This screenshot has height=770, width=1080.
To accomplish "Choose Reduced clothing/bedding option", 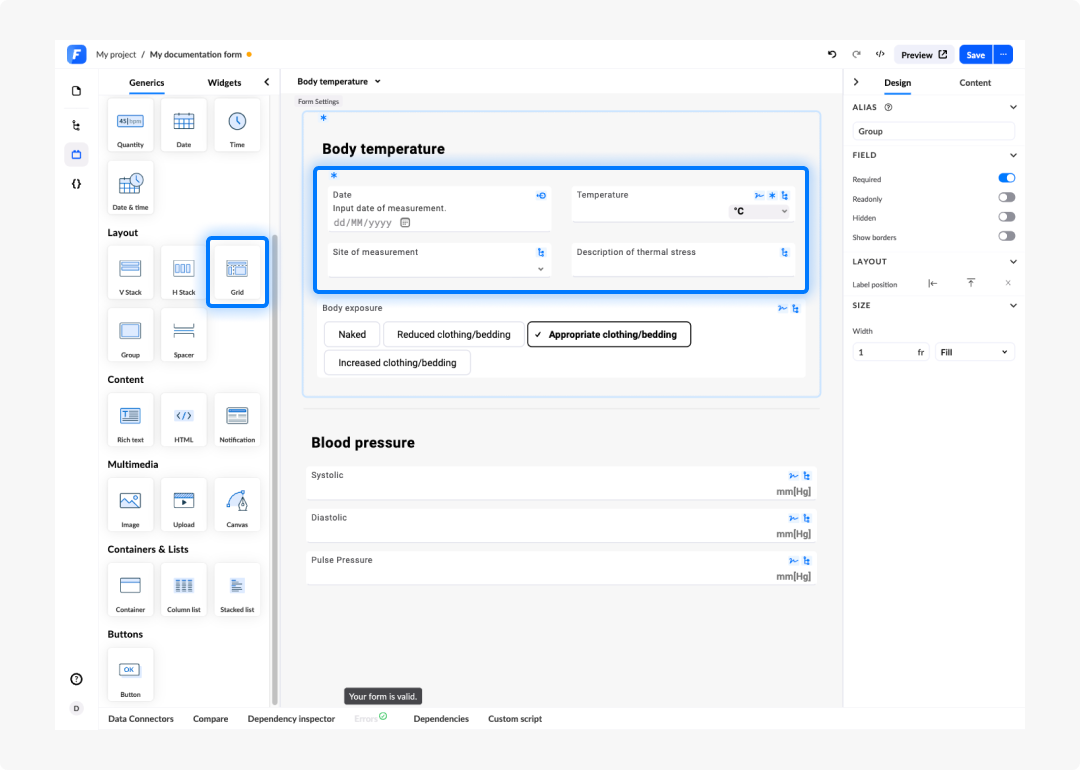I will 454,335.
